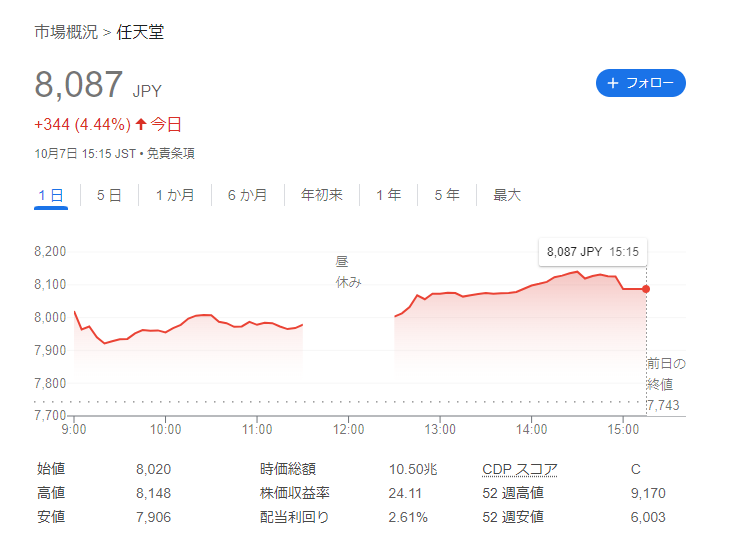The image size is (737, 535).
Task: Click the 10月7日 15:15 JST timestamp
Action: click(x=85, y=154)
